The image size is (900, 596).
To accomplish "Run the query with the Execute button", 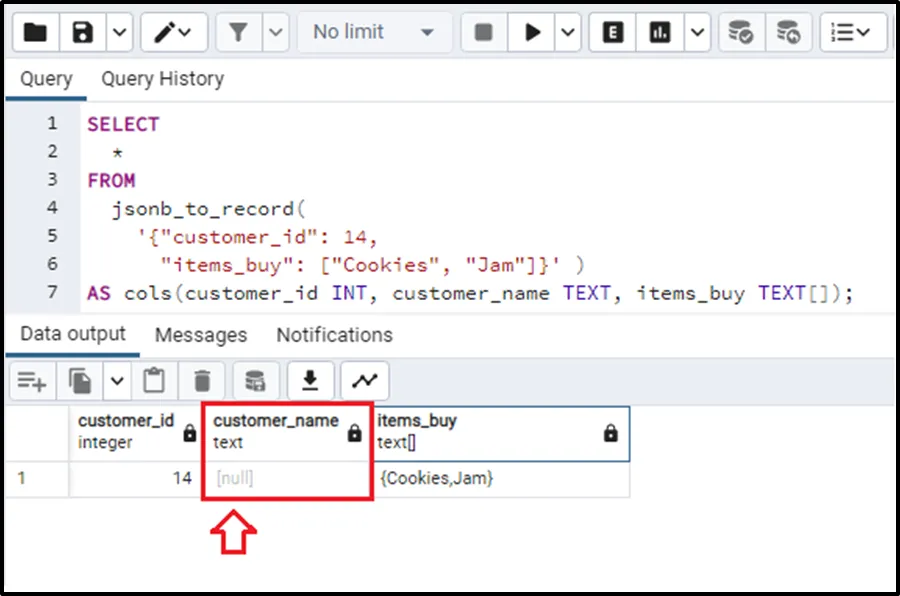I will click(532, 33).
